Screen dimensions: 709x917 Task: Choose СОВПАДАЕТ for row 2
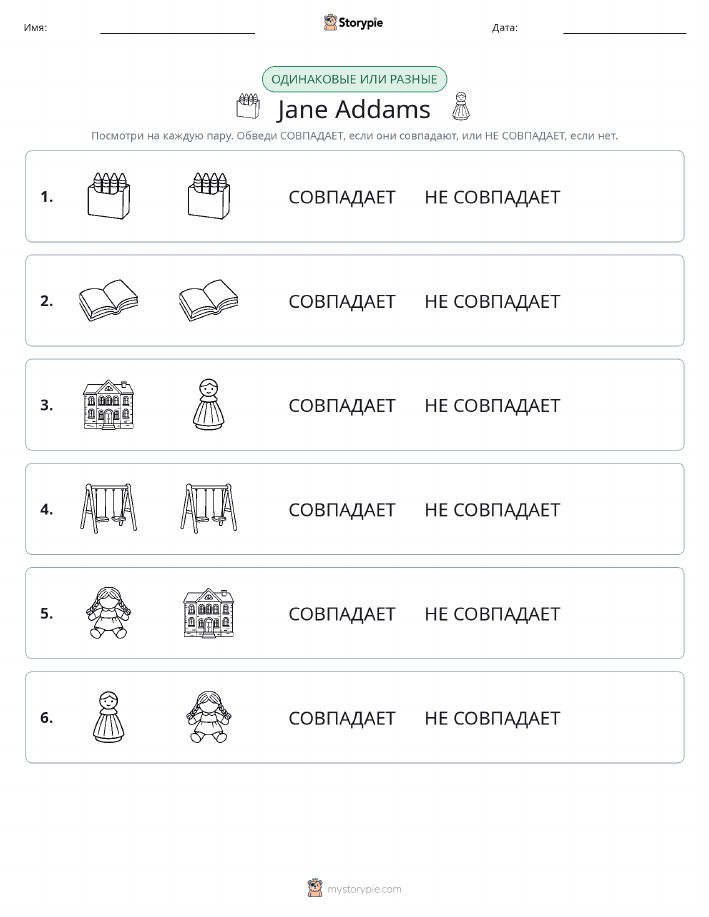[342, 301]
